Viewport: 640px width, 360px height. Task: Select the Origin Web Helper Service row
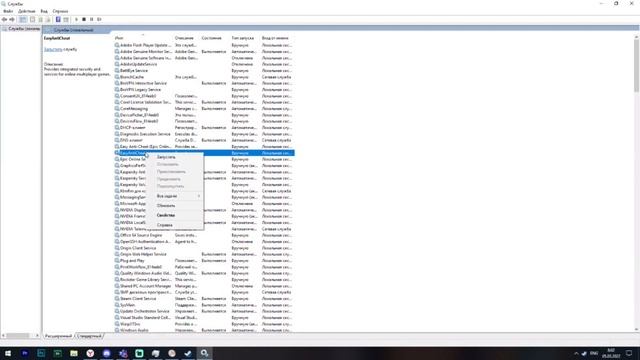click(x=204, y=254)
